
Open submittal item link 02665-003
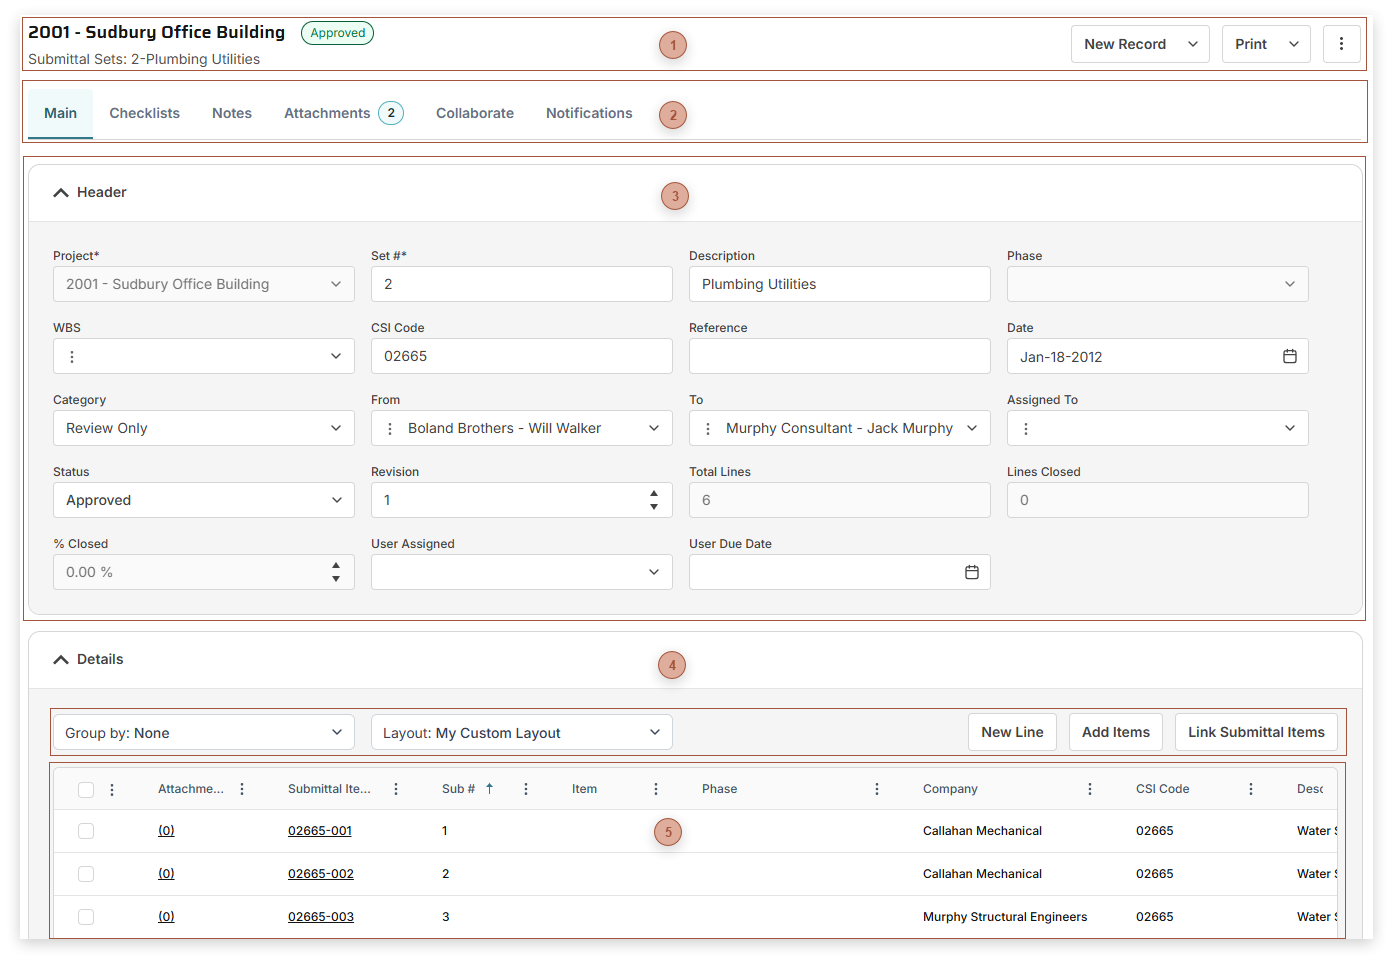[320, 917]
